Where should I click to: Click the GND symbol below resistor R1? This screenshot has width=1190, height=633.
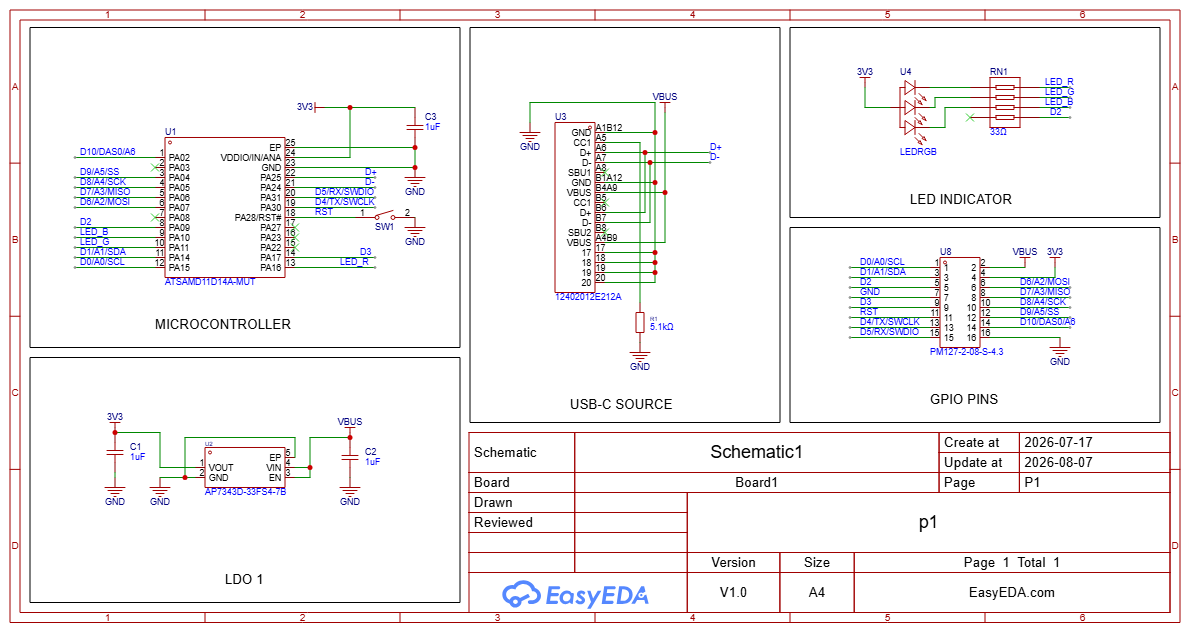tap(640, 358)
